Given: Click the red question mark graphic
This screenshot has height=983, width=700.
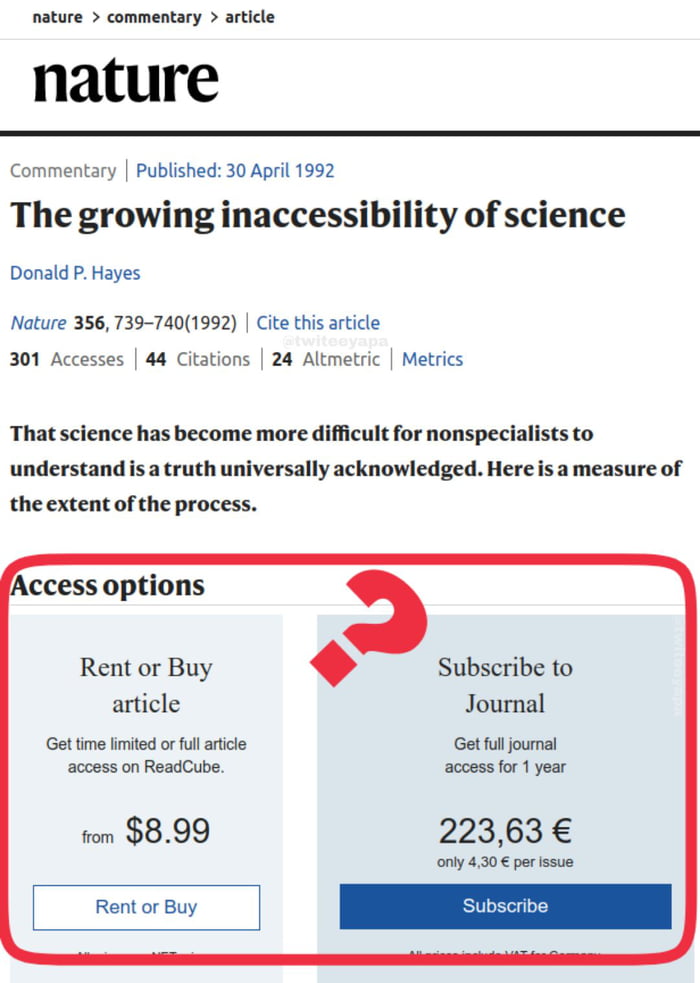Looking at the screenshot, I should tap(371, 626).
